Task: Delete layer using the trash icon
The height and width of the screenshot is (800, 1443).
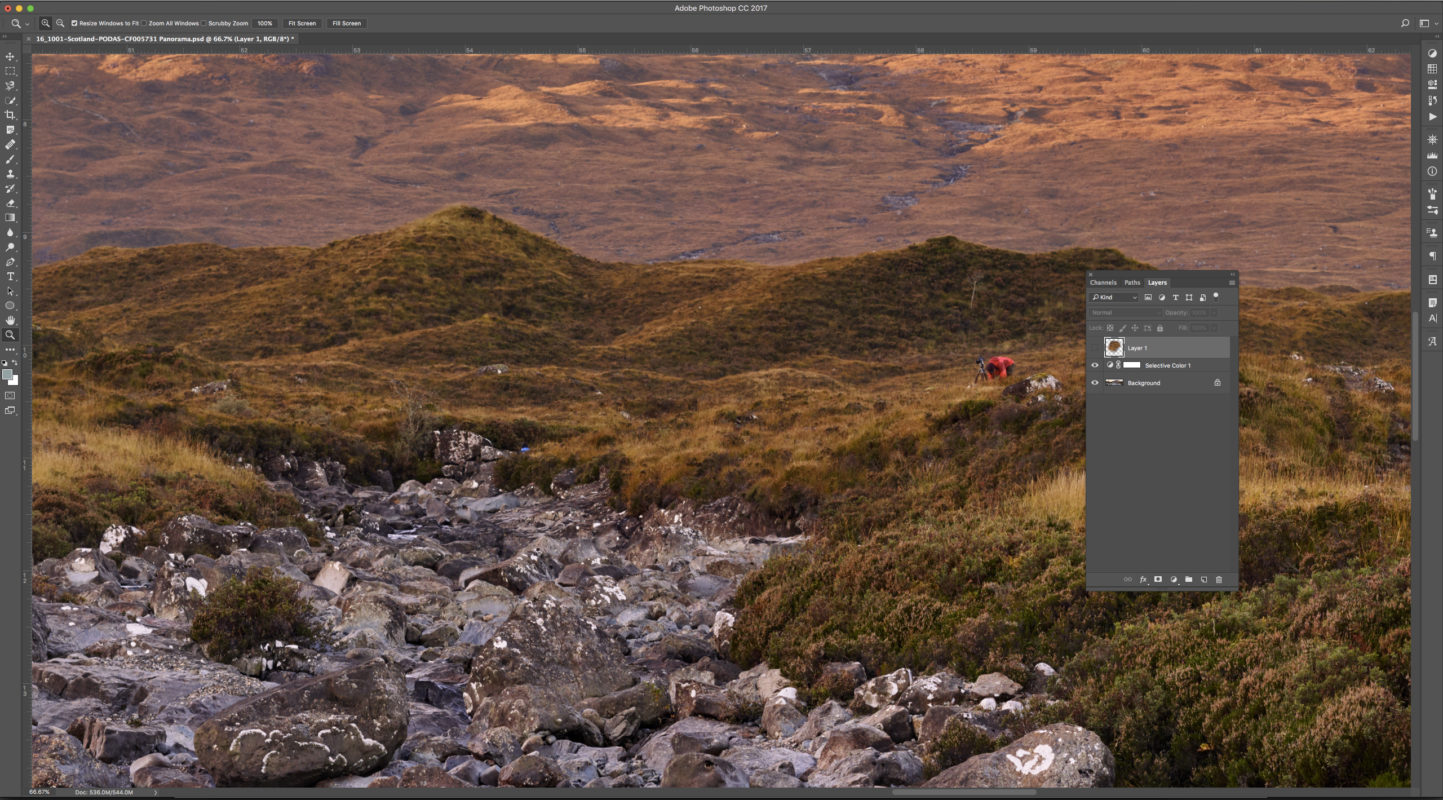Action: 1218,579
